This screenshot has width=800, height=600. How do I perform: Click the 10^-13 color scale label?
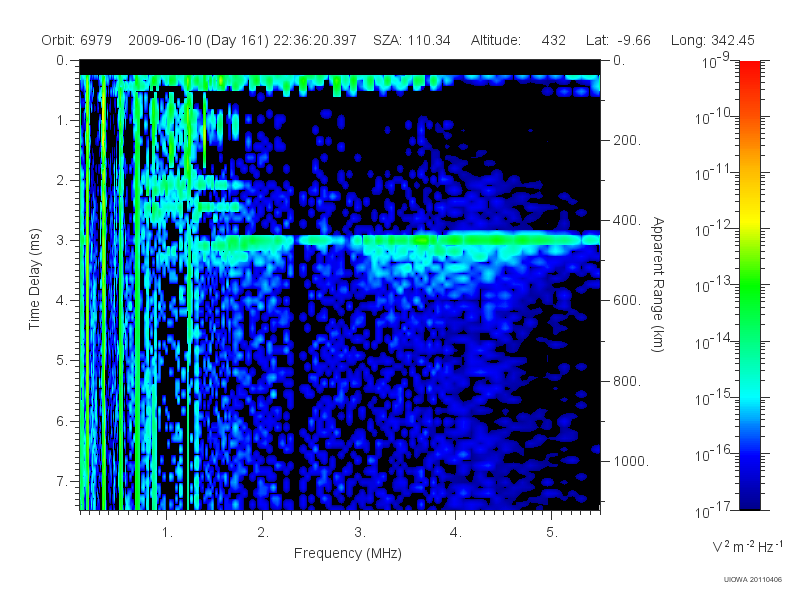(715, 285)
